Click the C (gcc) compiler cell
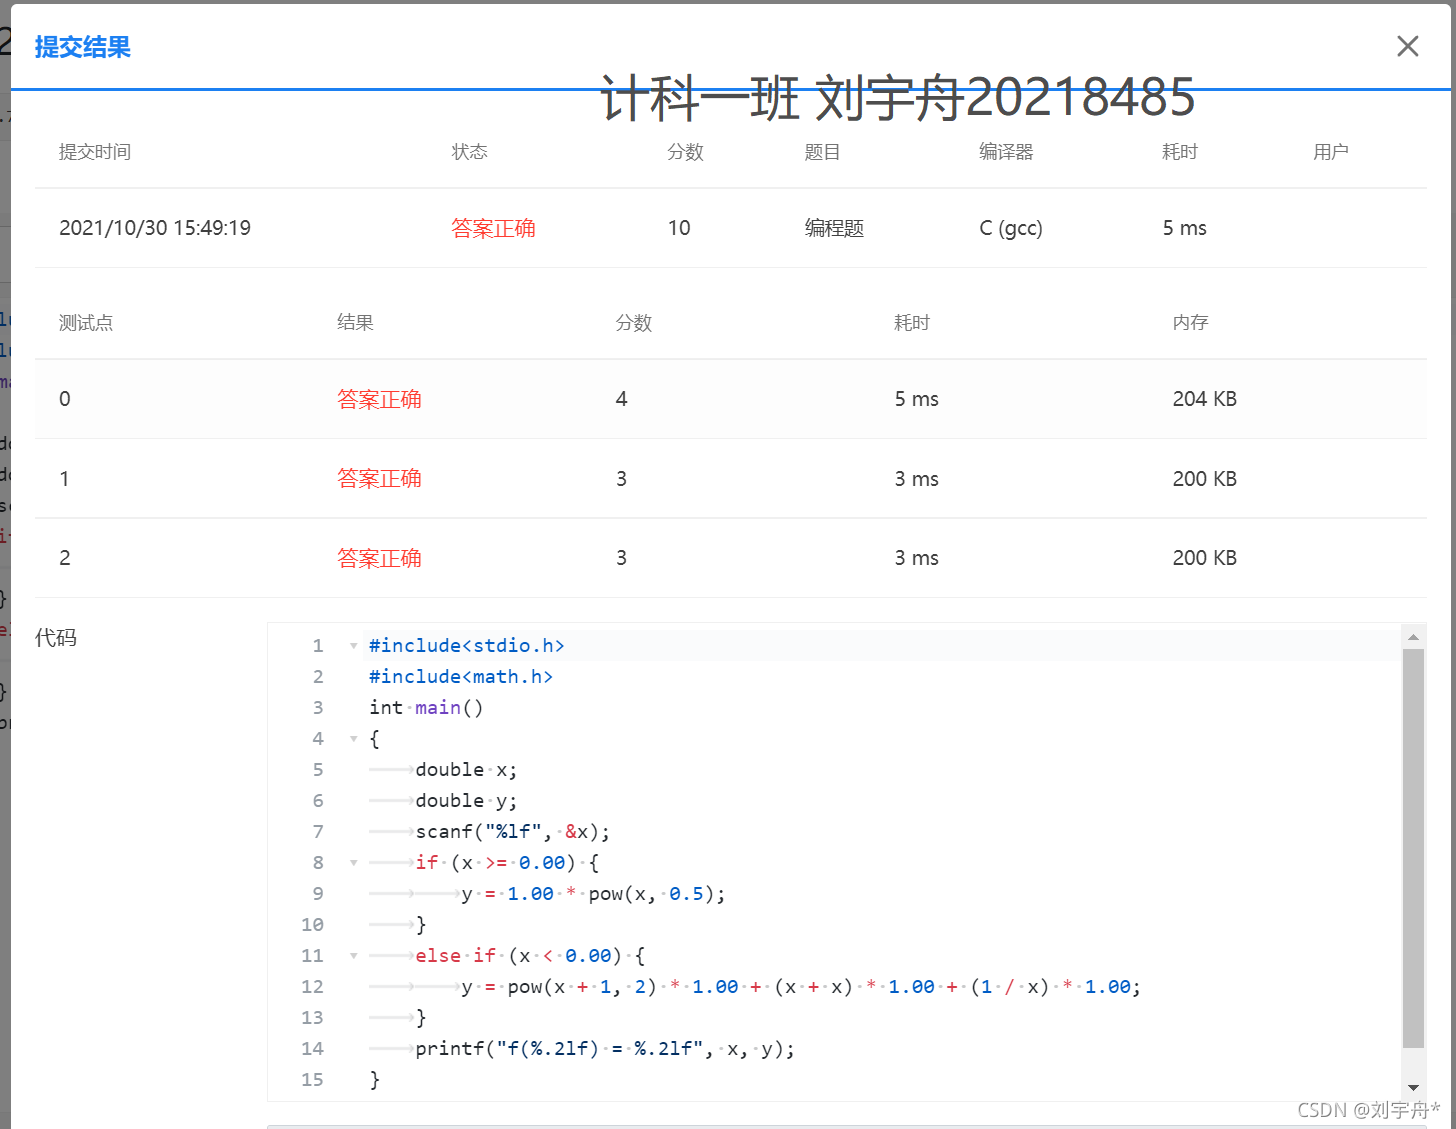 [1011, 228]
